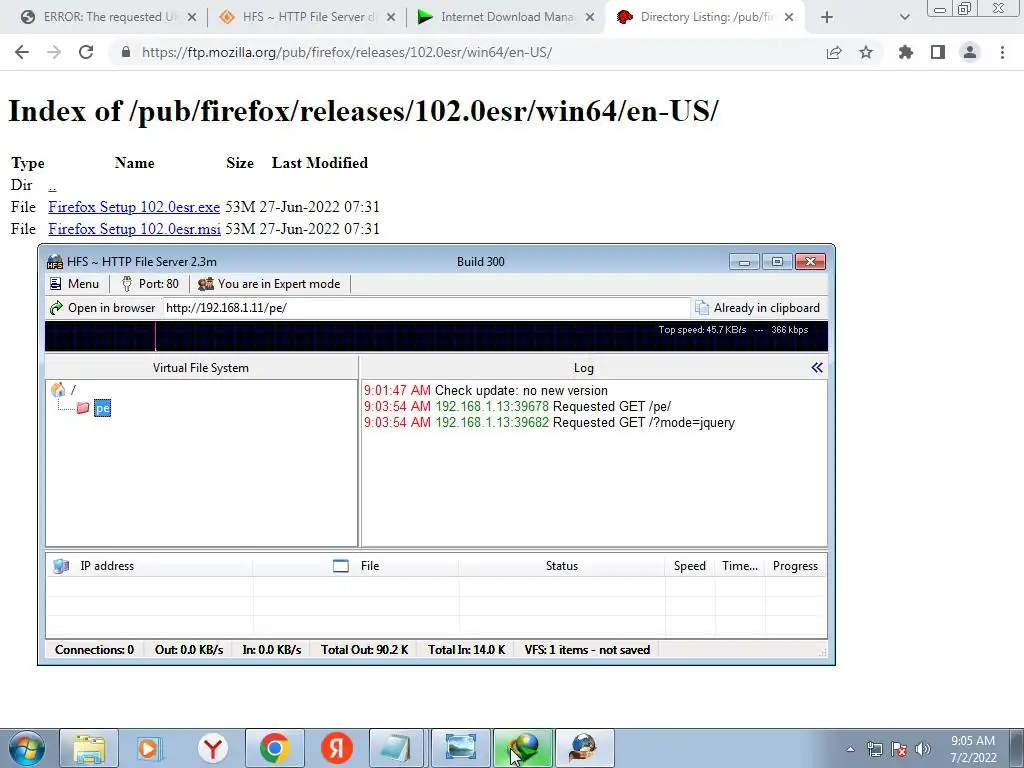This screenshot has height=768, width=1024.
Task: Download Firefox Setup 102.0esr.msi link
Action: [135, 229]
